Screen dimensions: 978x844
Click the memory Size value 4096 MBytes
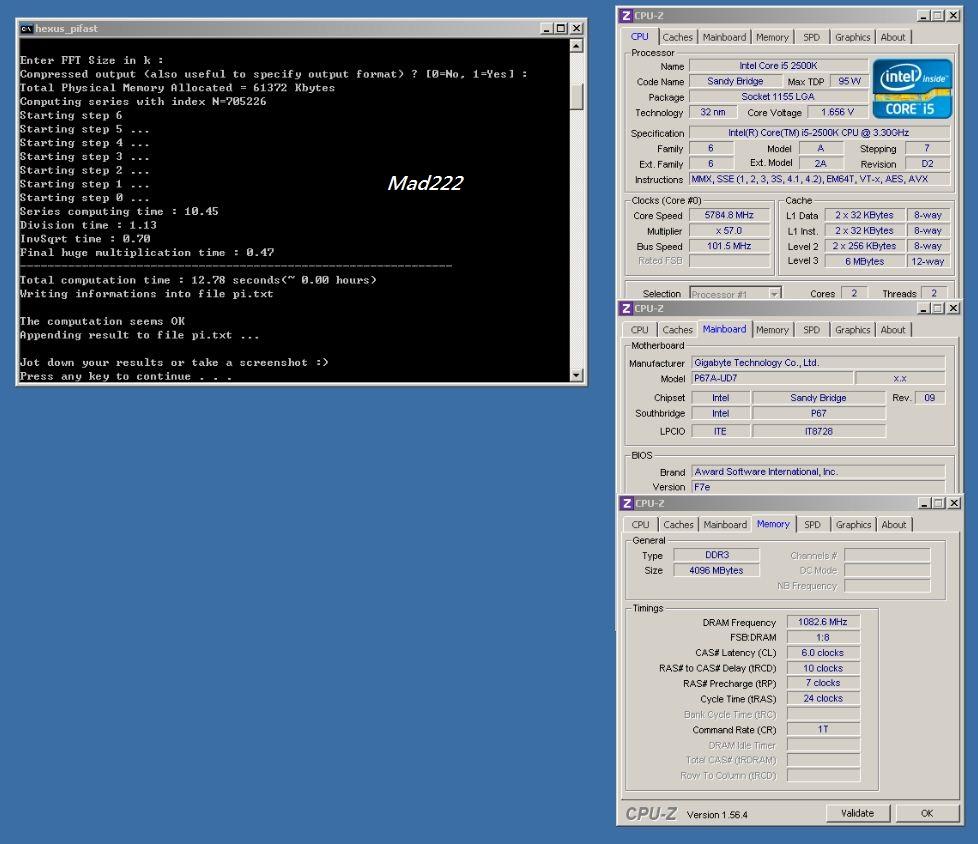point(716,570)
